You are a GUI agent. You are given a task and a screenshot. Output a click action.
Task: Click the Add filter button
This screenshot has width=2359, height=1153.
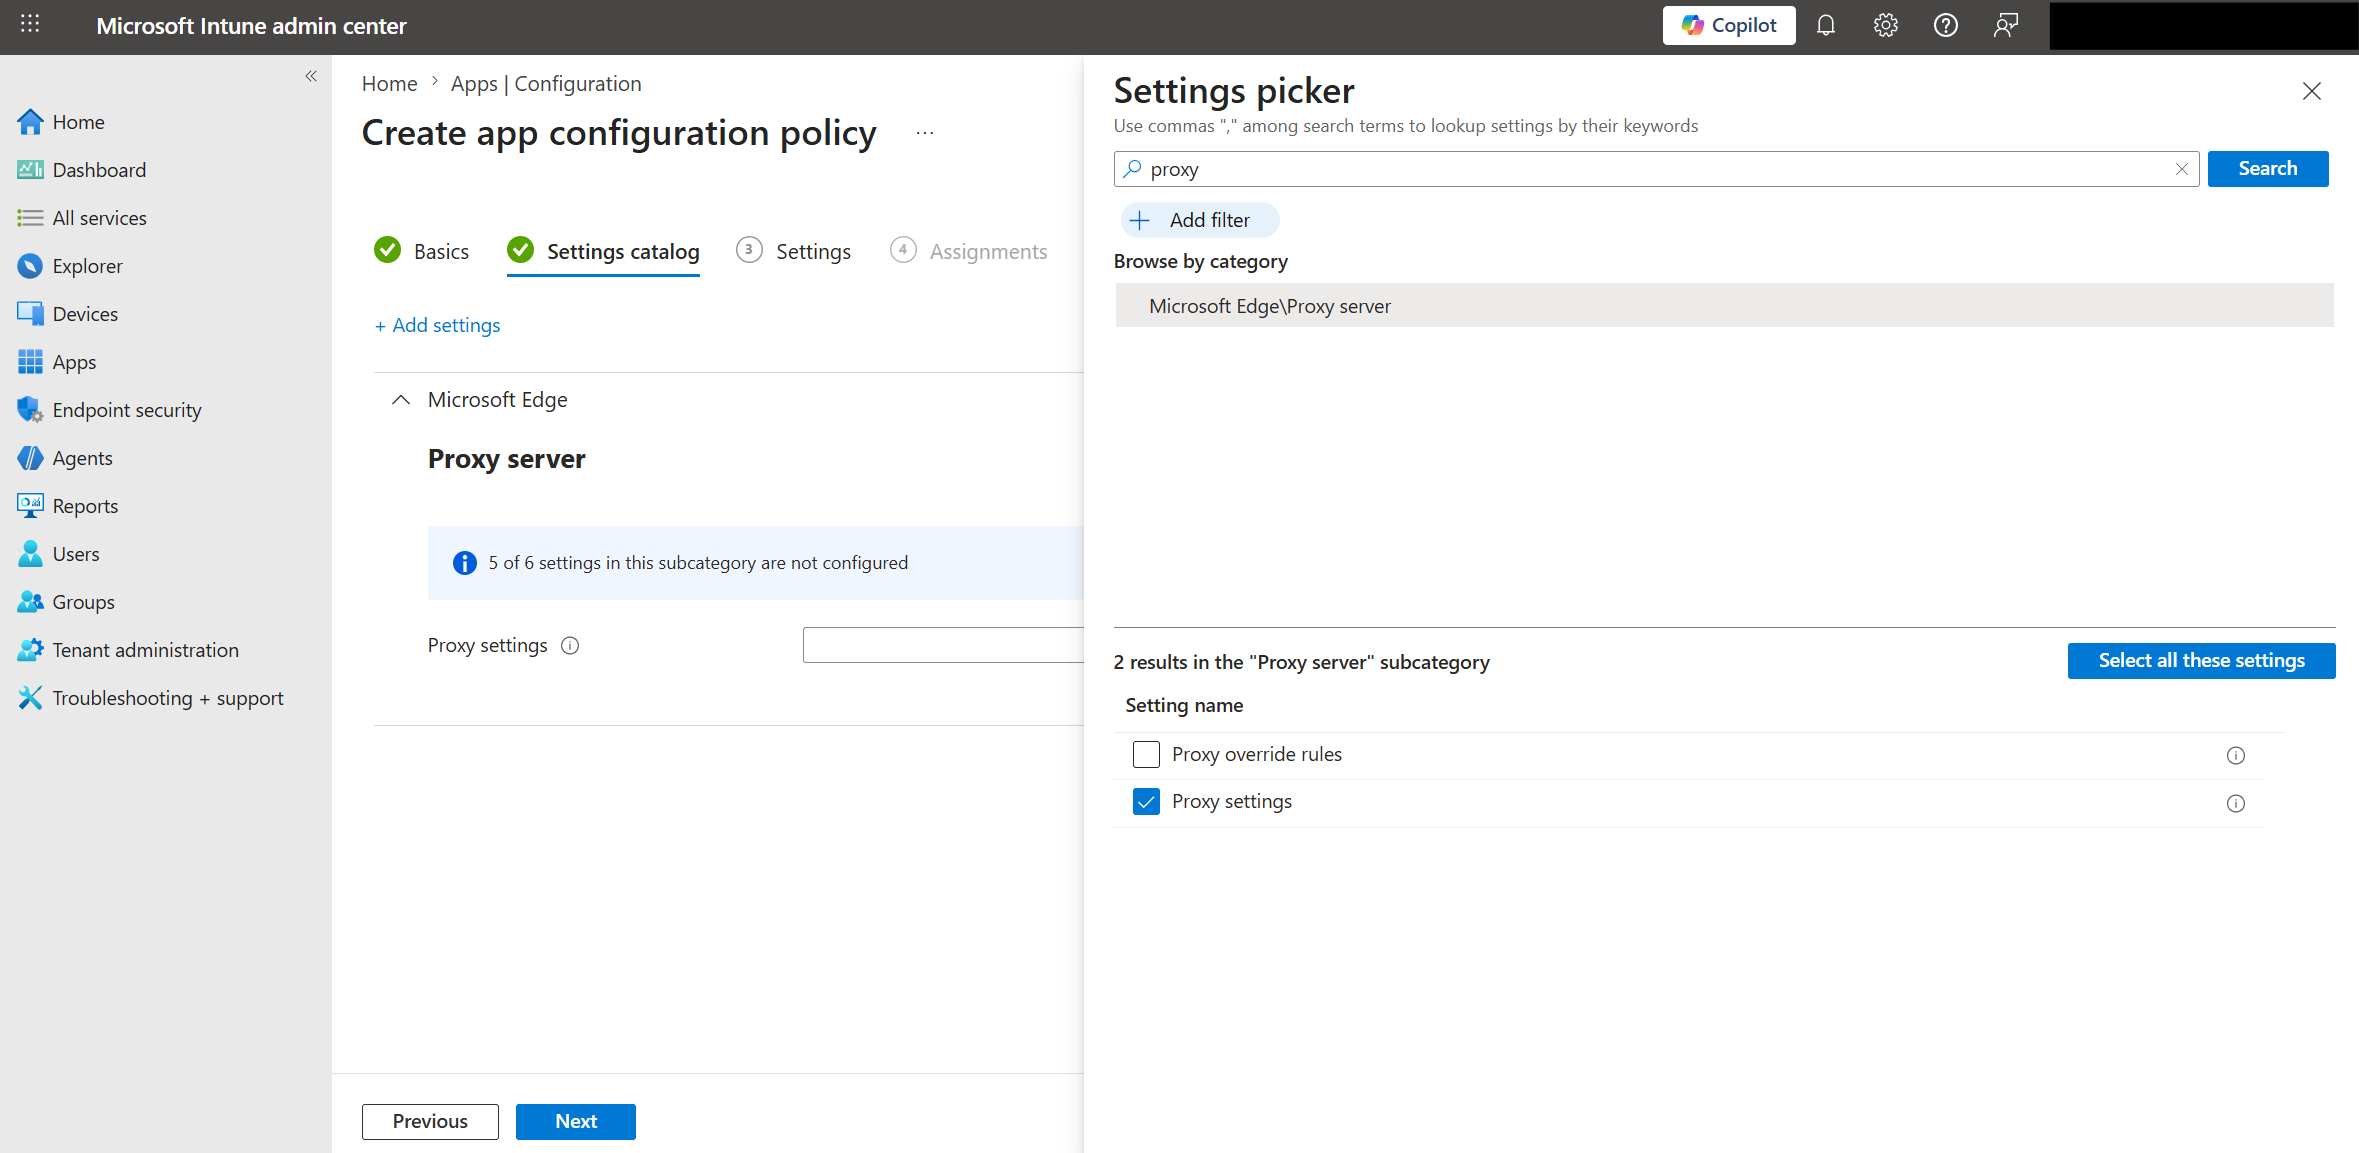tap(1200, 220)
